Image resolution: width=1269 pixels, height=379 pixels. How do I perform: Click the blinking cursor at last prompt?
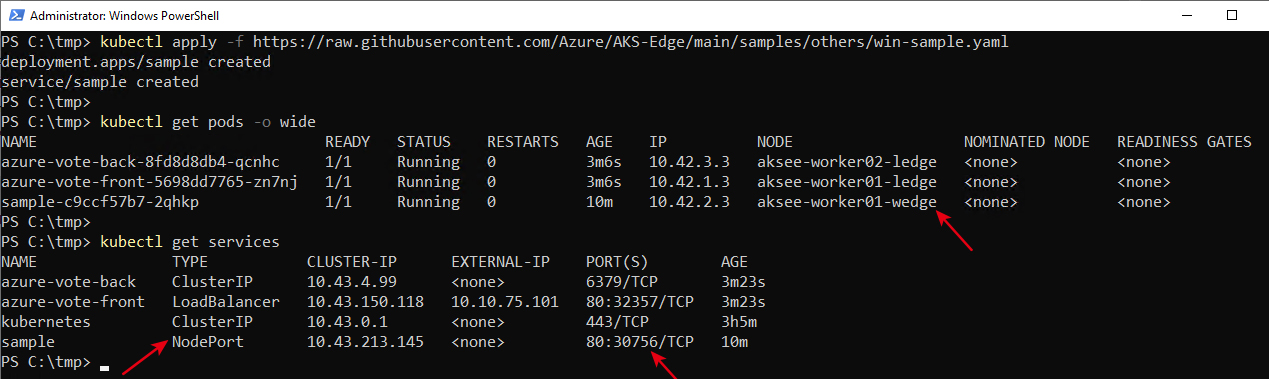point(104,367)
